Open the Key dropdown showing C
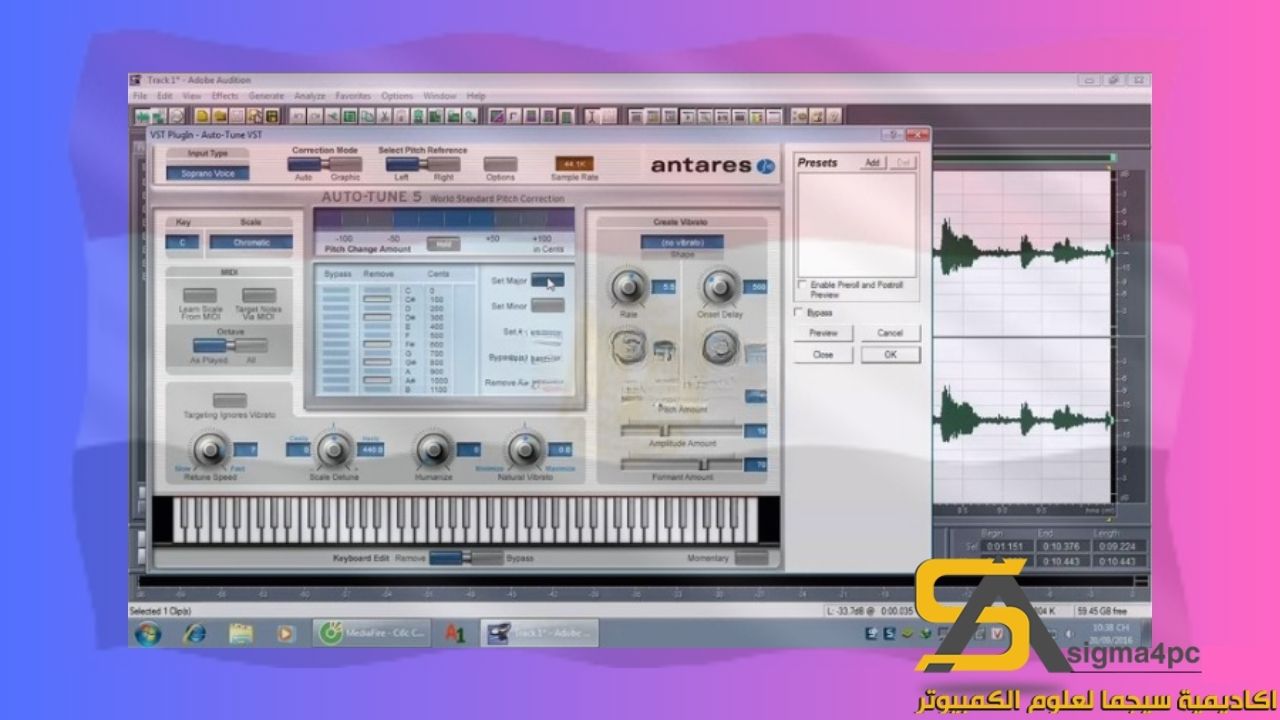 point(183,242)
